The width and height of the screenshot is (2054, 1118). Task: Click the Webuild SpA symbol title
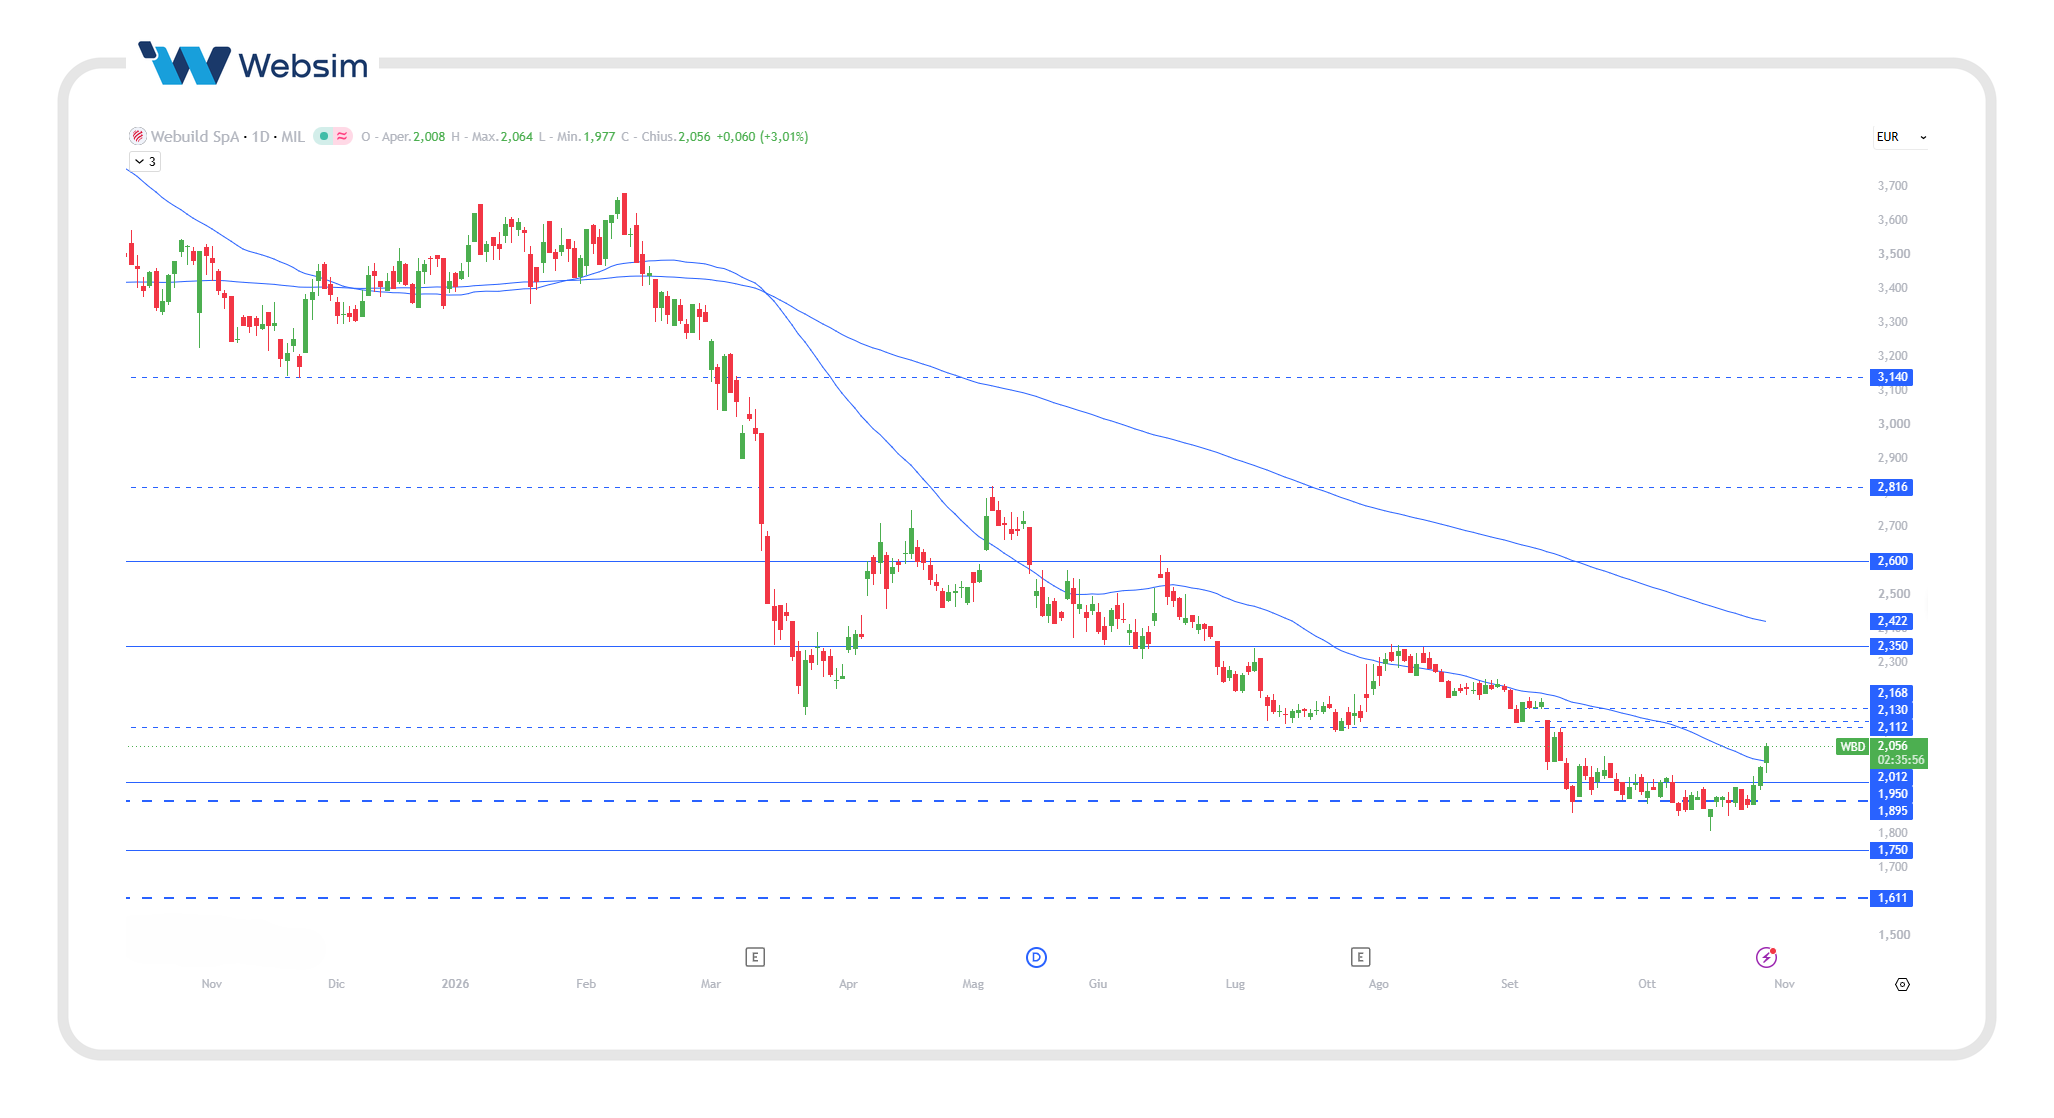[195, 136]
